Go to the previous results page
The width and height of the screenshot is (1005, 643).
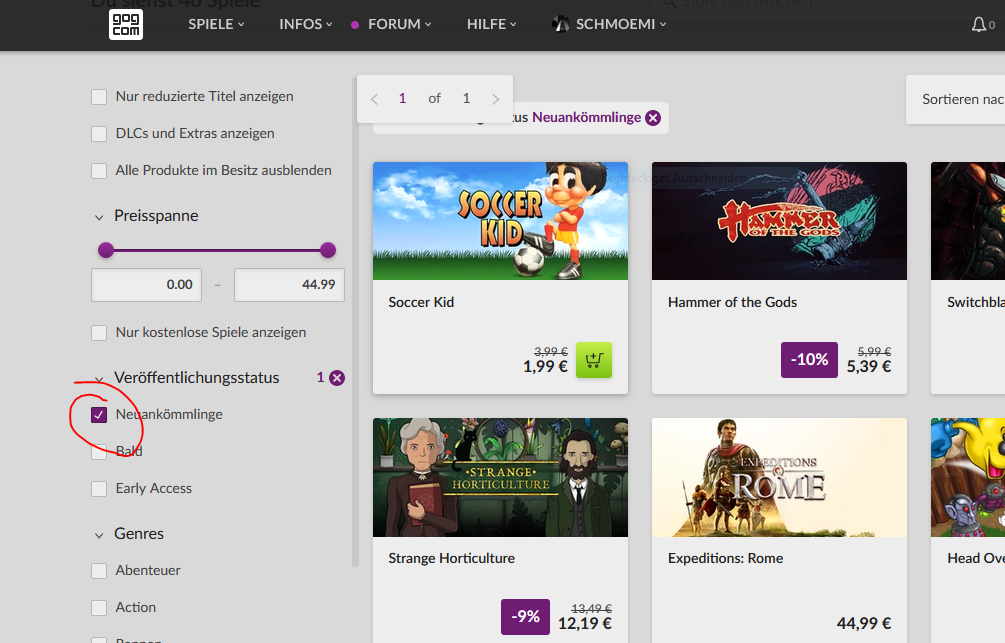click(374, 99)
